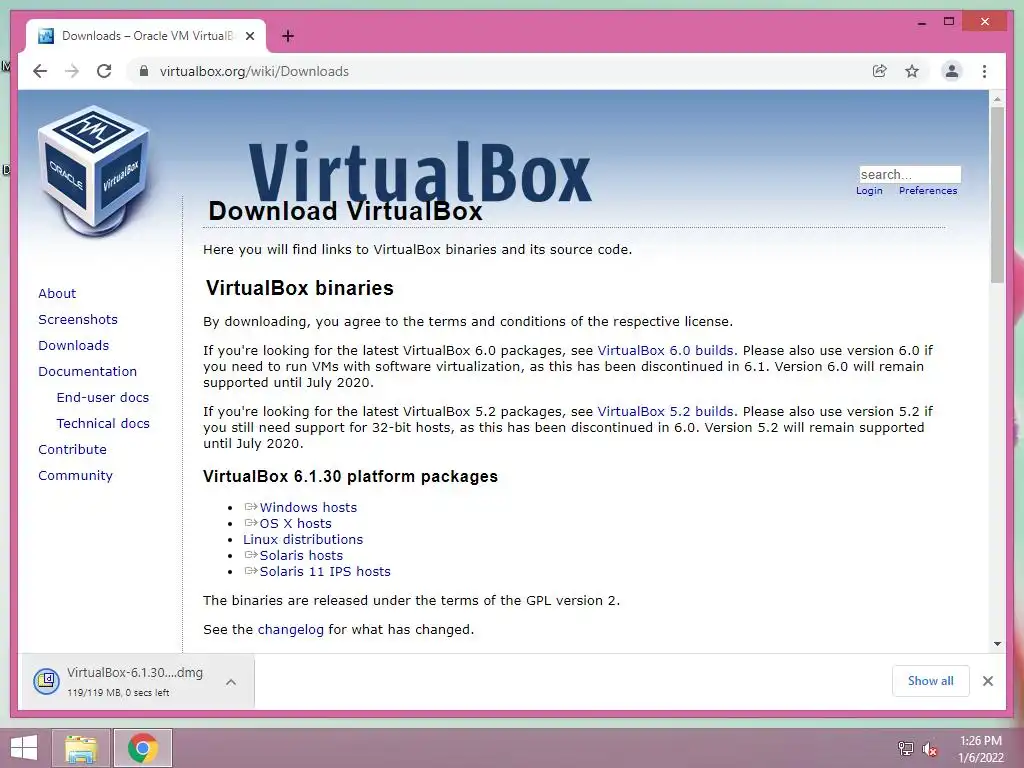Reload the VirtualBox downloads page

point(104,71)
